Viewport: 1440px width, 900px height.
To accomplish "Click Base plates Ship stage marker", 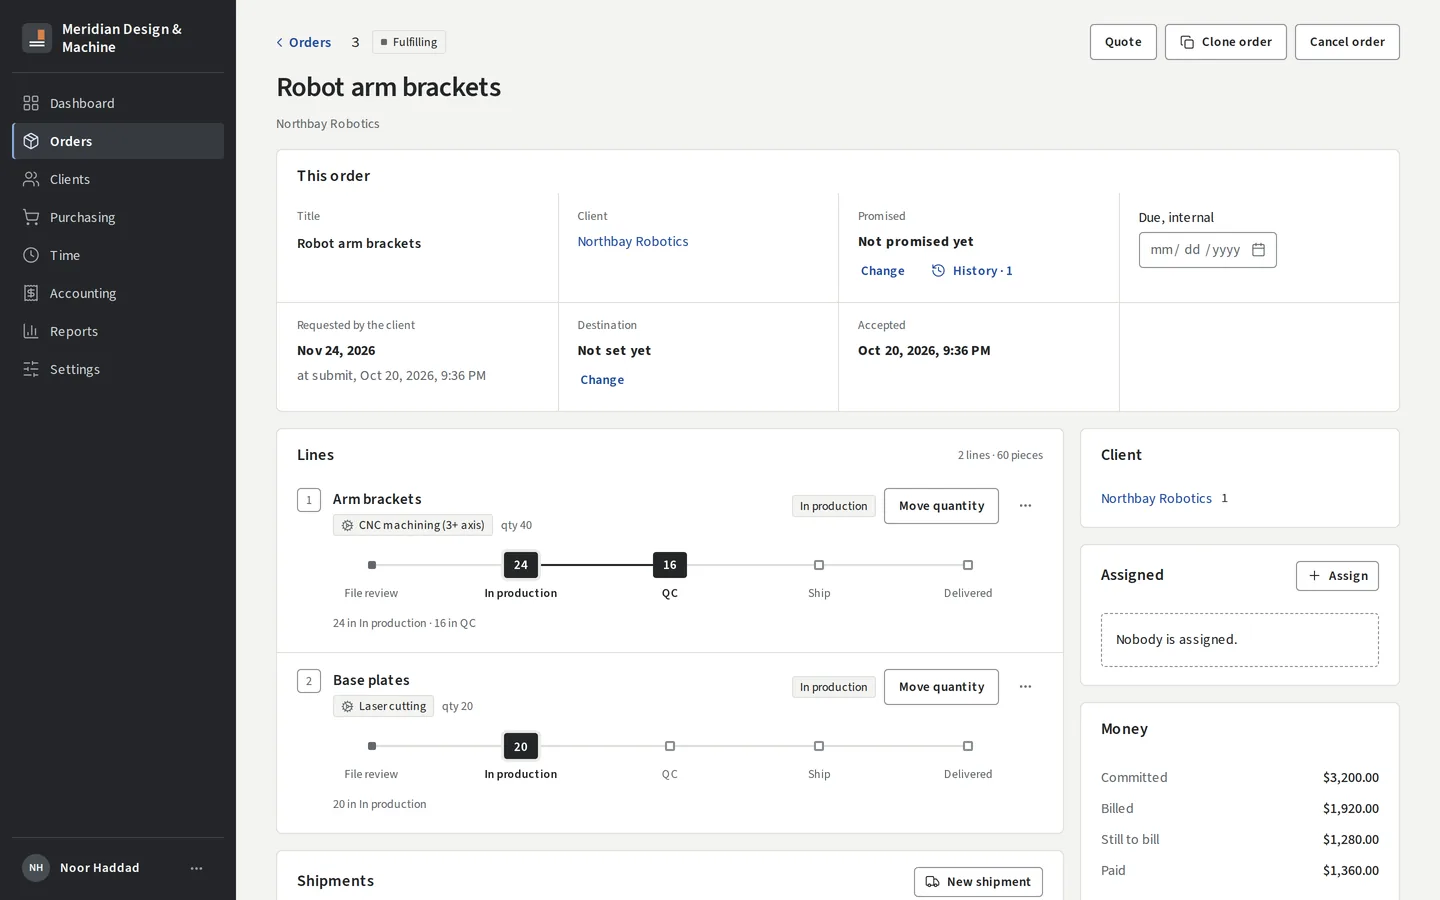I will pos(819,746).
